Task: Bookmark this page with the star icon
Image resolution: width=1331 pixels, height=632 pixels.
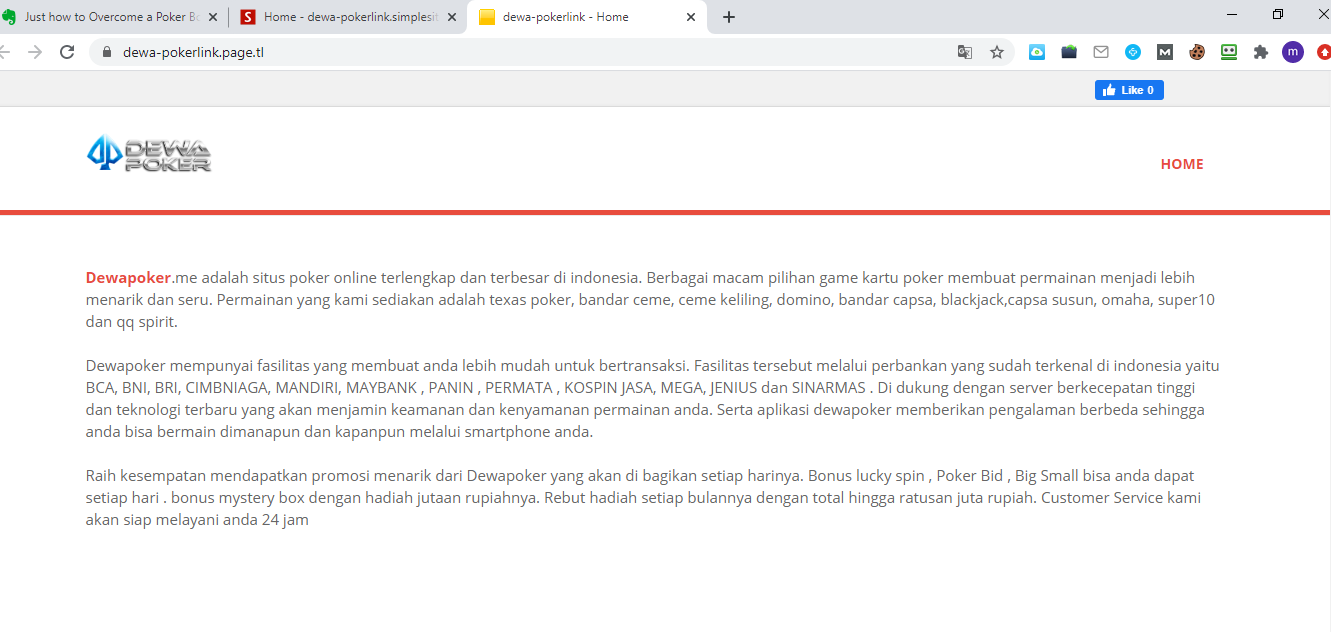Action: (997, 52)
